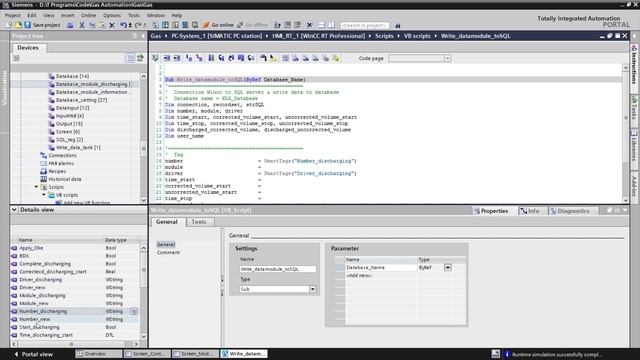Click the search binoculars icon
This screenshot has width=640, height=360.
(398, 25)
